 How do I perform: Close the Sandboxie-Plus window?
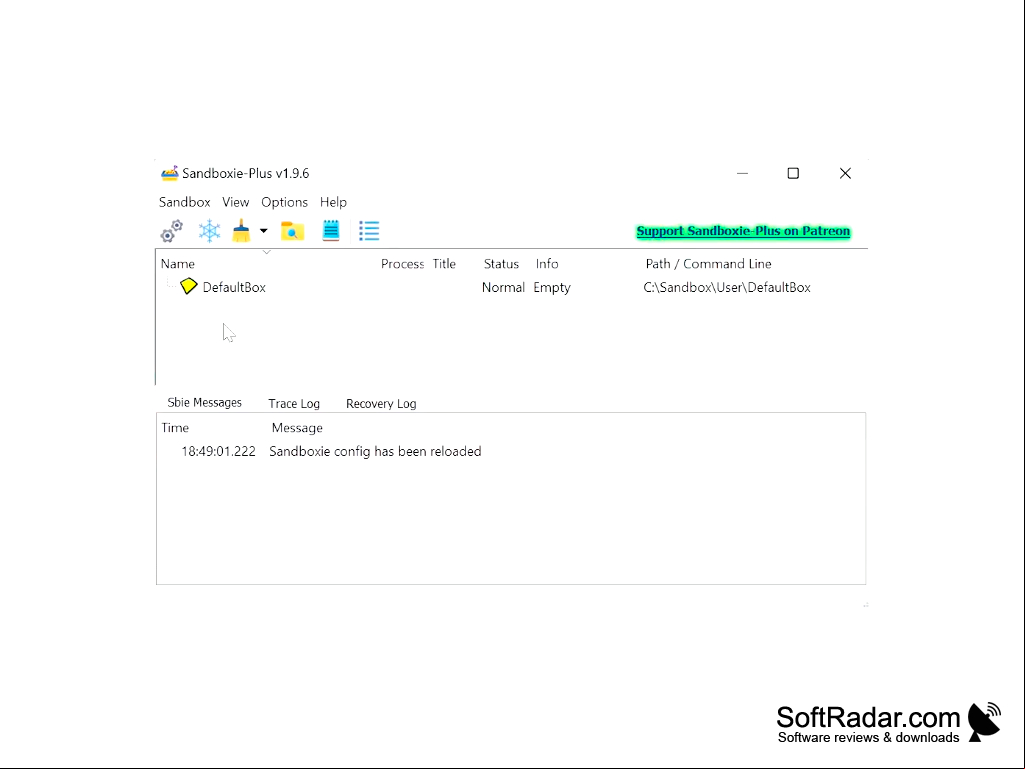845,173
